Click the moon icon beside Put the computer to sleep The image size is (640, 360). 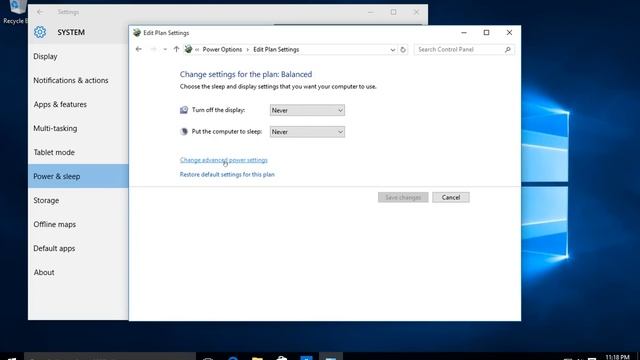click(184, 131)
